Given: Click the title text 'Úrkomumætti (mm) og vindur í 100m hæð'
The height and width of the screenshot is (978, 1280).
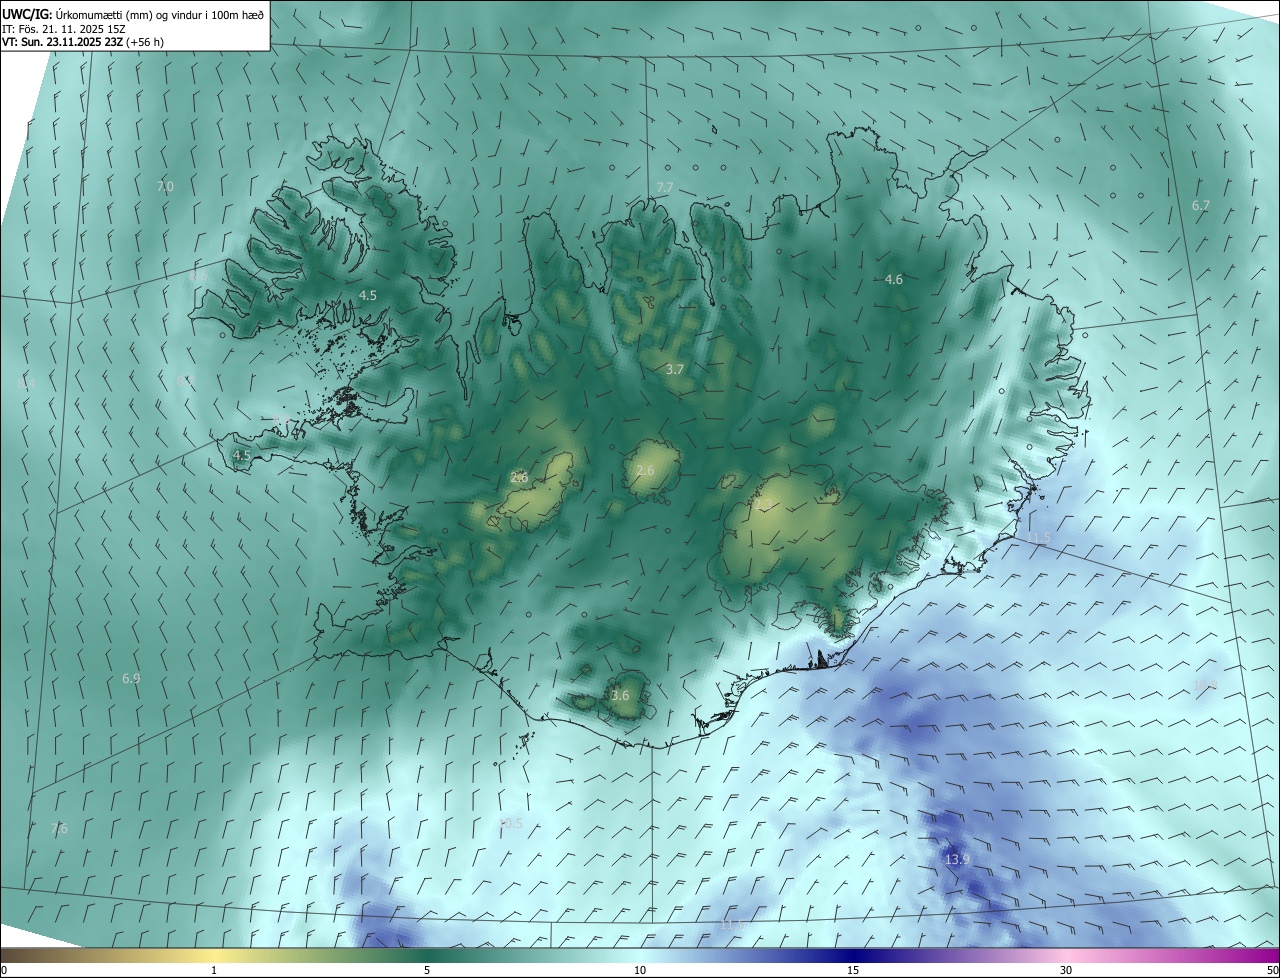Looking at the screenshot, I should coord(160,14).
